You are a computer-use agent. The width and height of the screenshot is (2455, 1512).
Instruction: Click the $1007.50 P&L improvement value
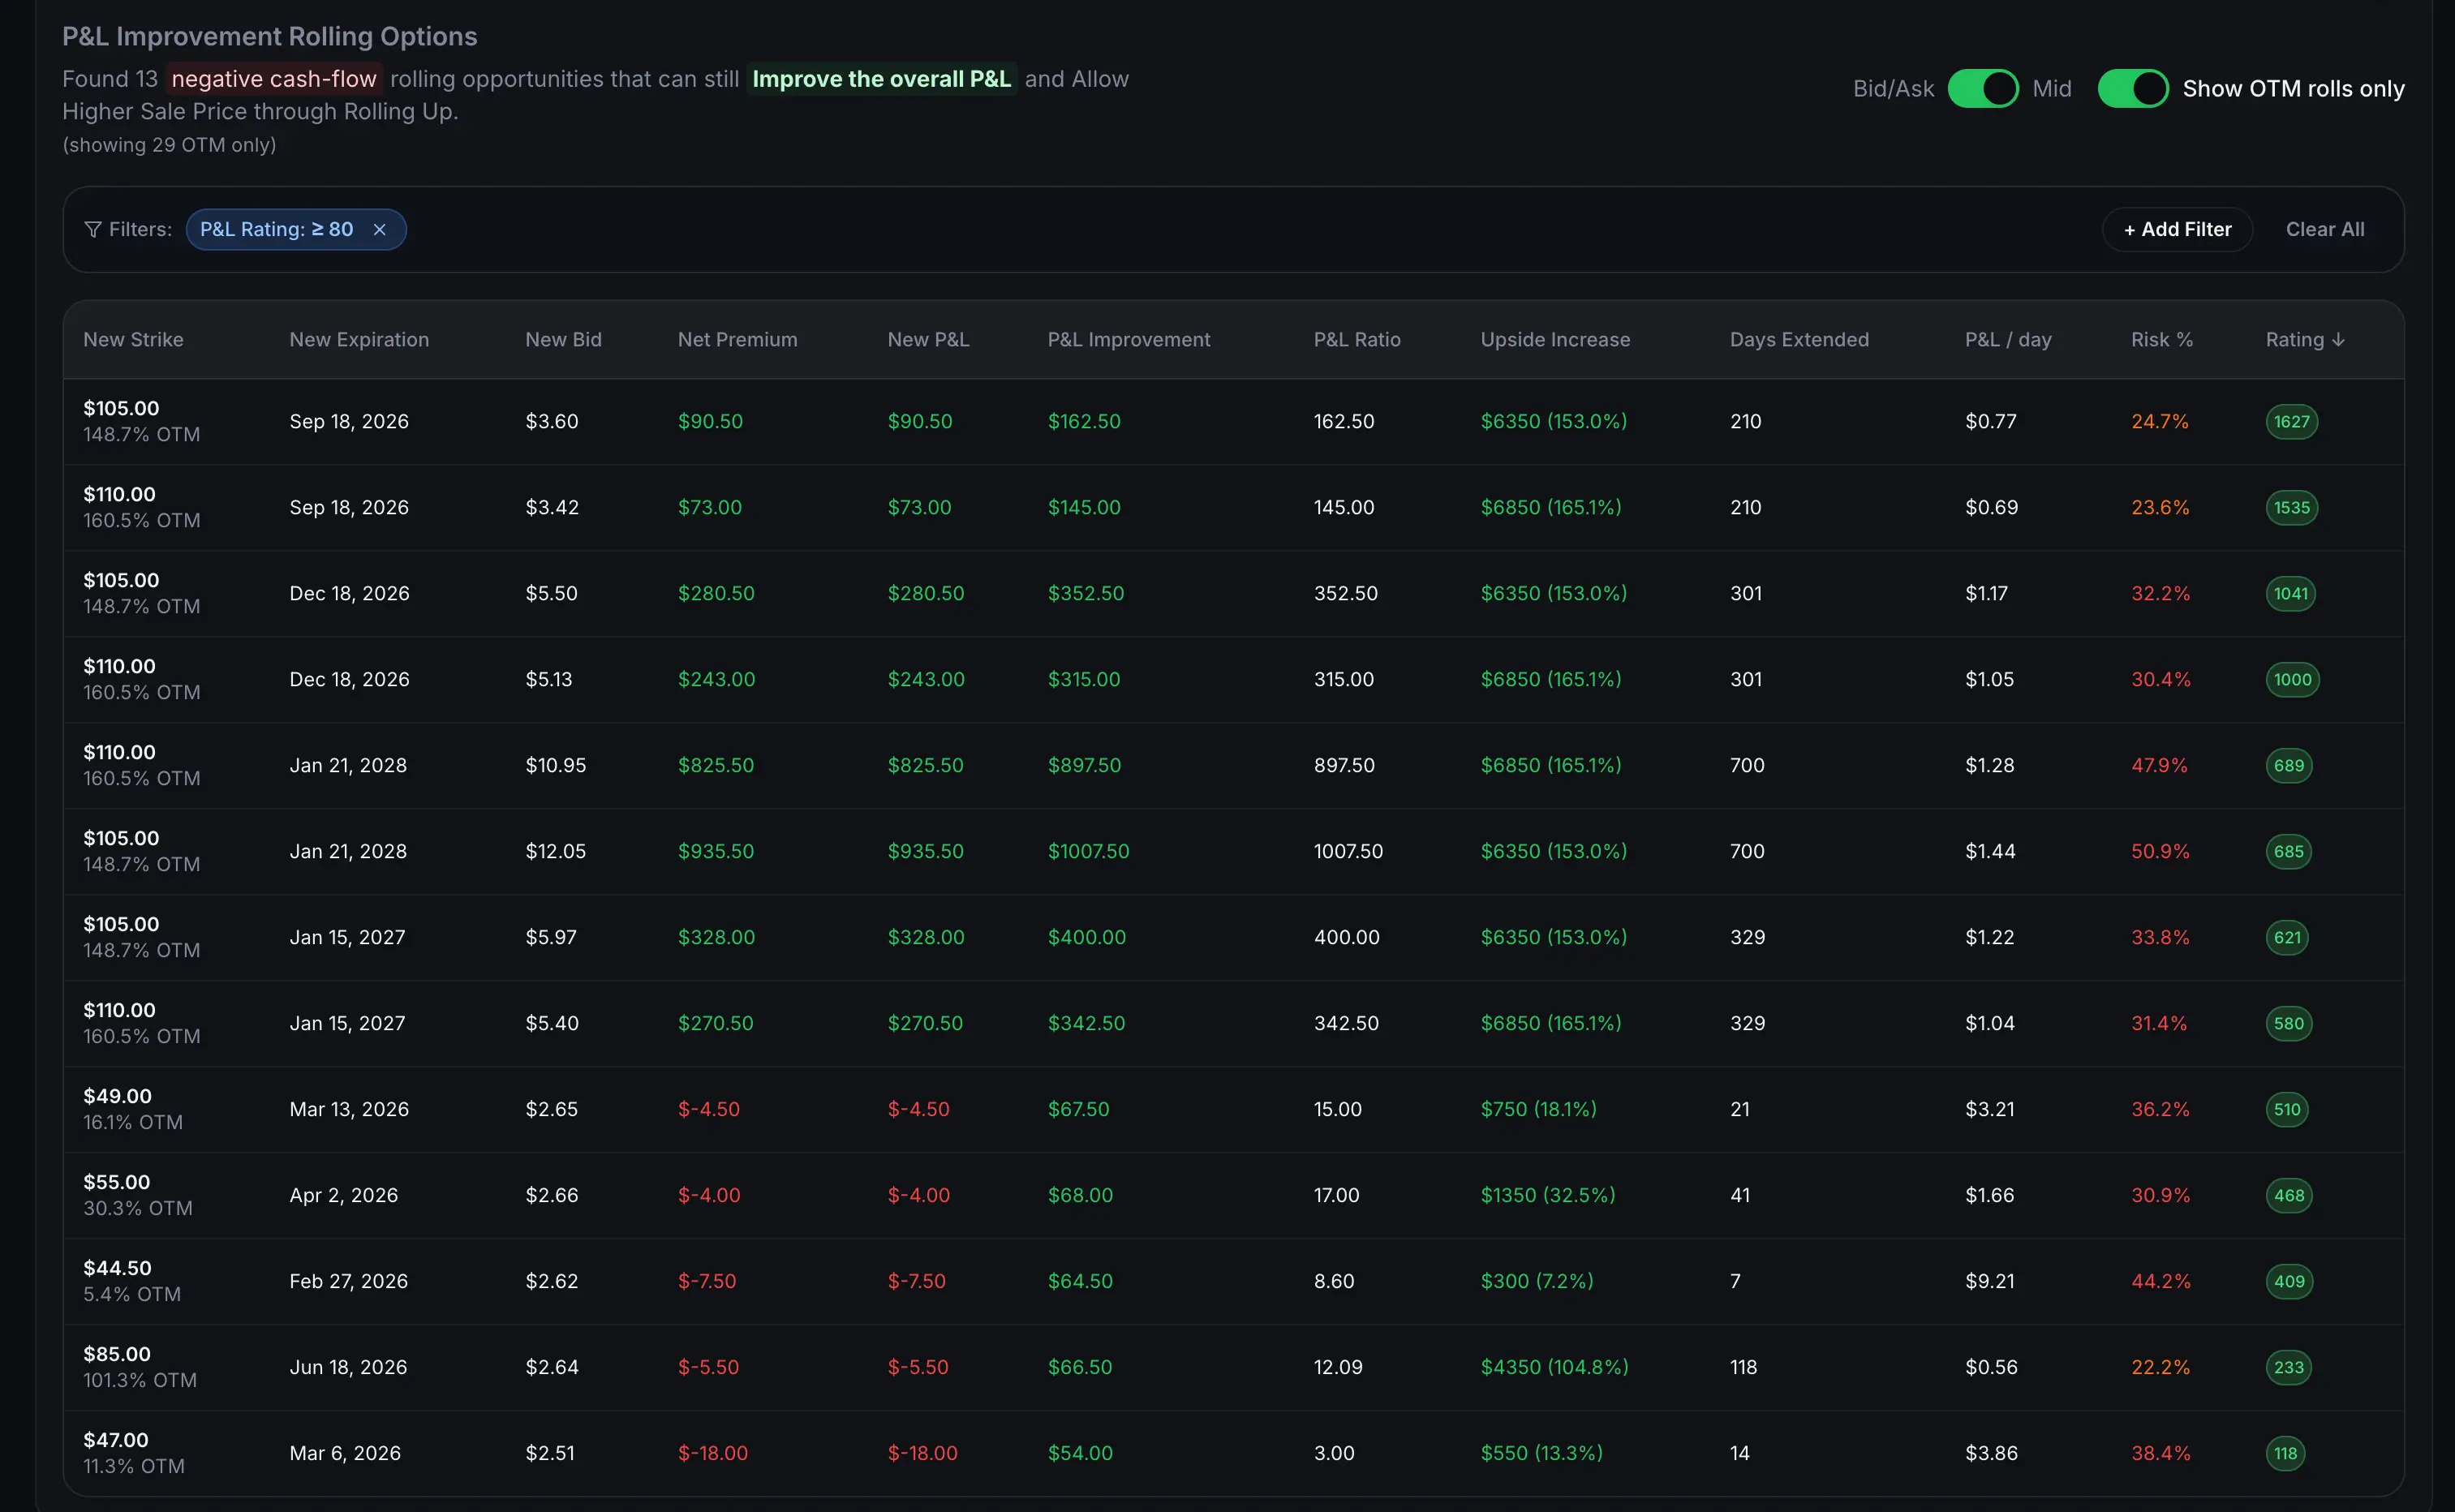[1088, 852]
